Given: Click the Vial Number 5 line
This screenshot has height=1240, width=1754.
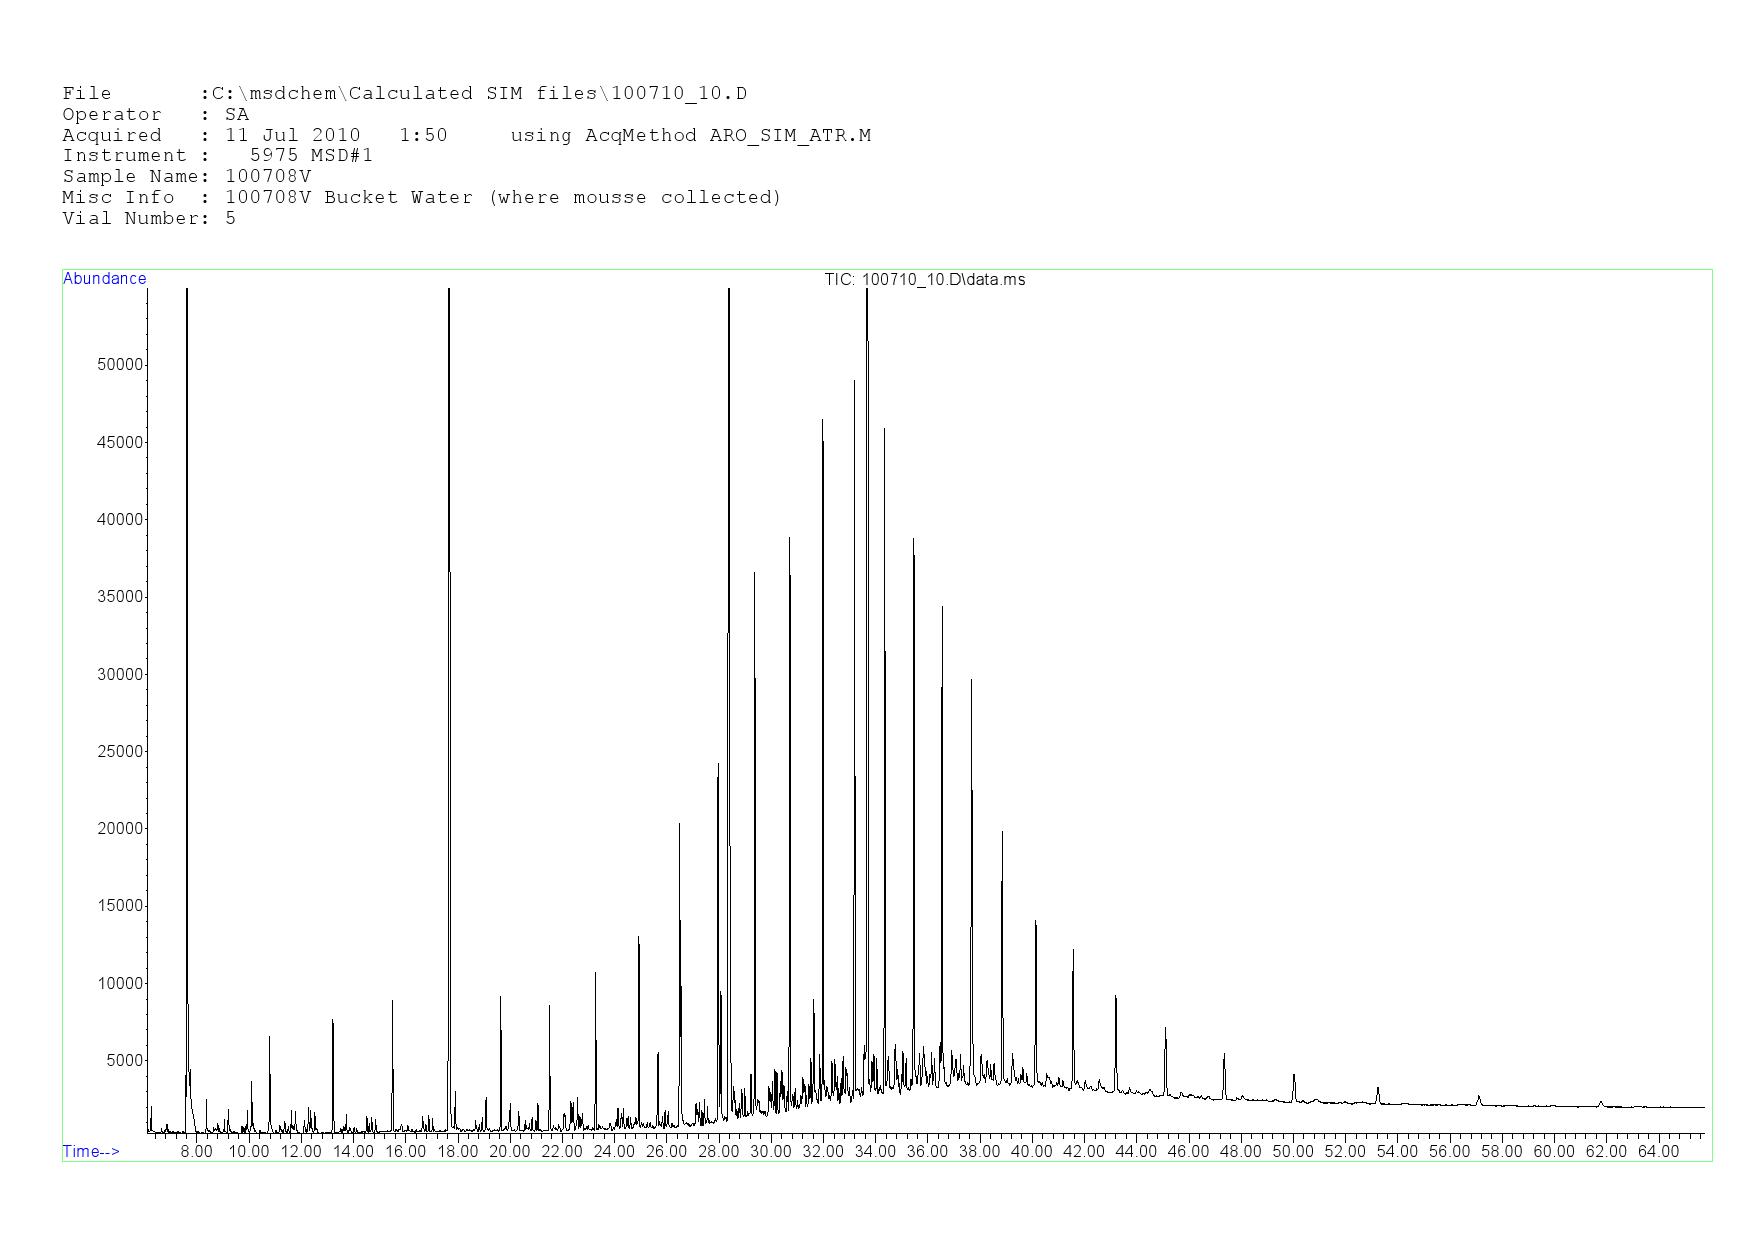Looking at the screenshot, I should [x=149, y=219].
